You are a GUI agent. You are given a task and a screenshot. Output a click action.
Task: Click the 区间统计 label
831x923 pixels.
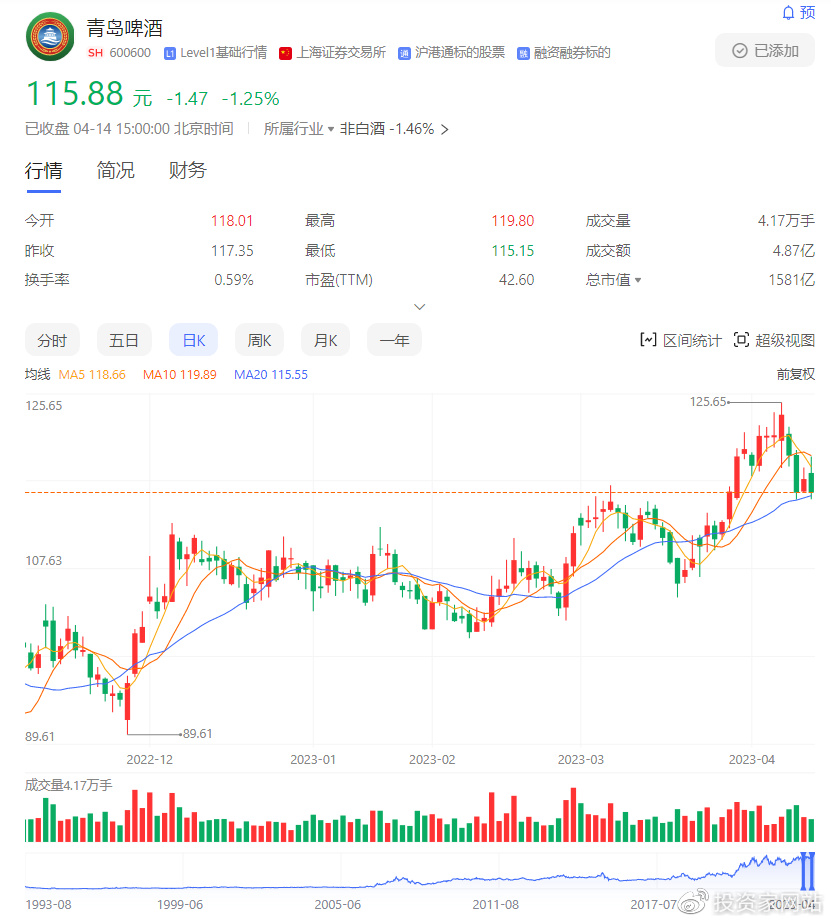[x=692, y=340]
